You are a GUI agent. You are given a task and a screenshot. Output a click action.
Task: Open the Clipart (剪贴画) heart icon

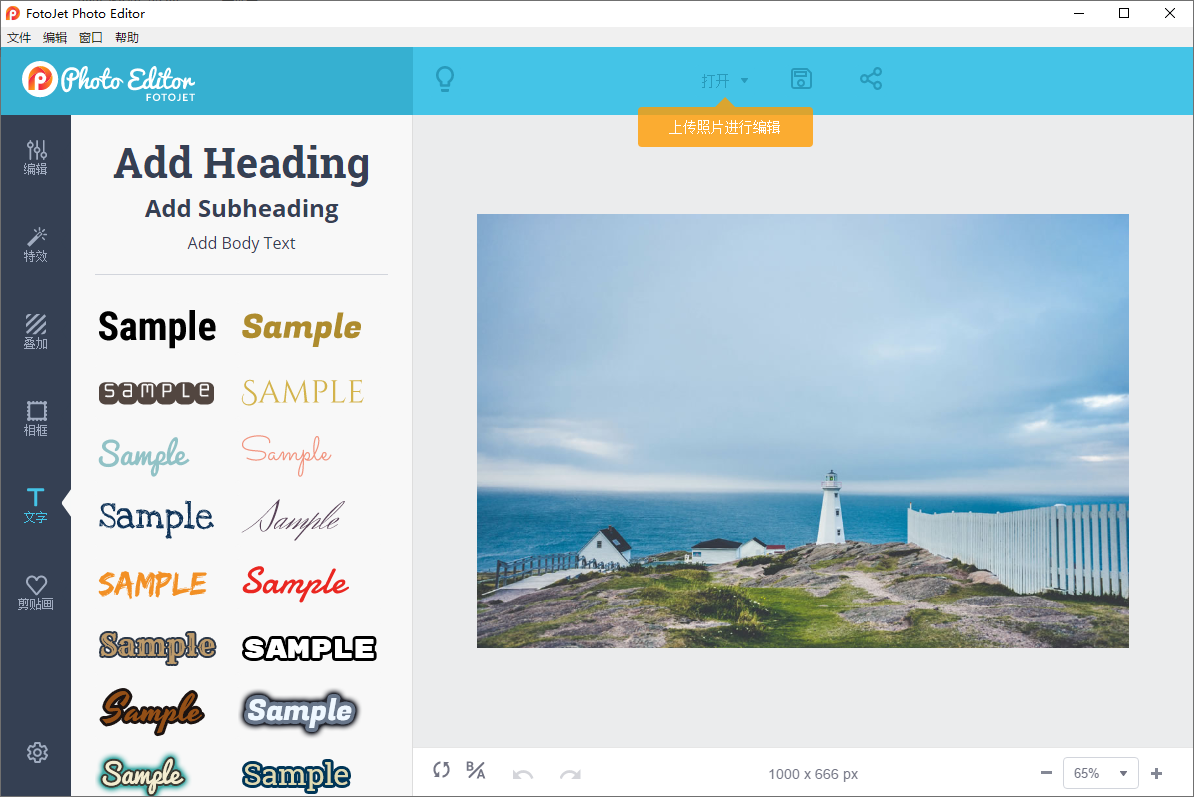click(x=36, y=592)
